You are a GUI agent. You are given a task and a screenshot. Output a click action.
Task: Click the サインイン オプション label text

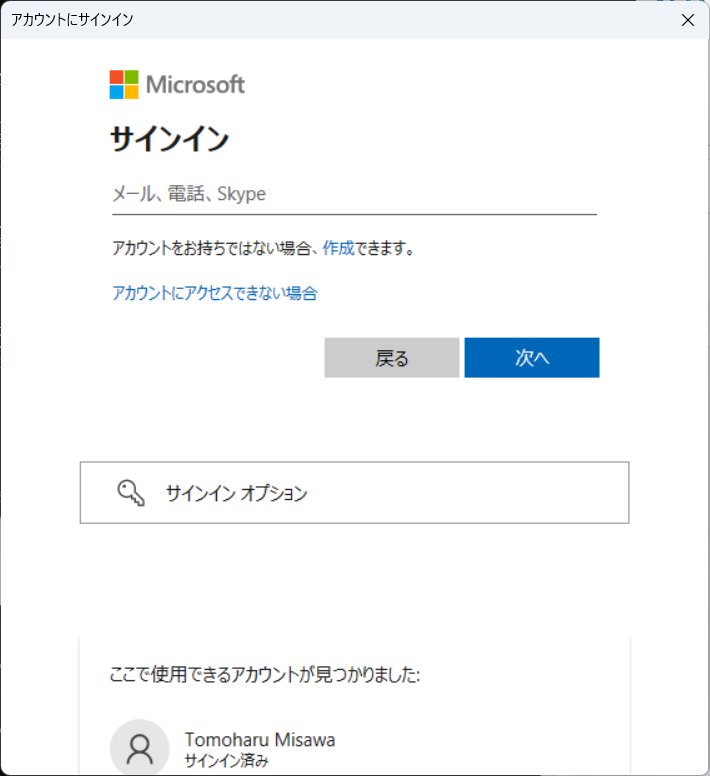click(237, 493)
